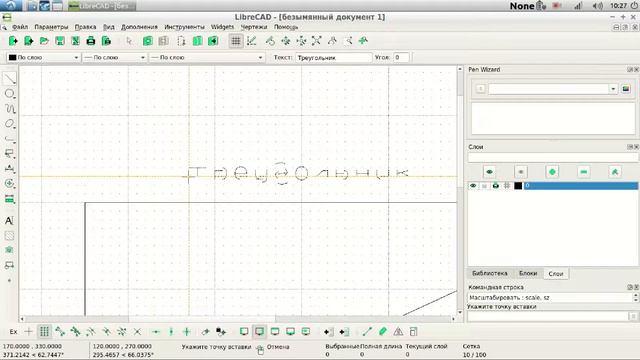Switch to the Библиотека tab

(489, 273)
